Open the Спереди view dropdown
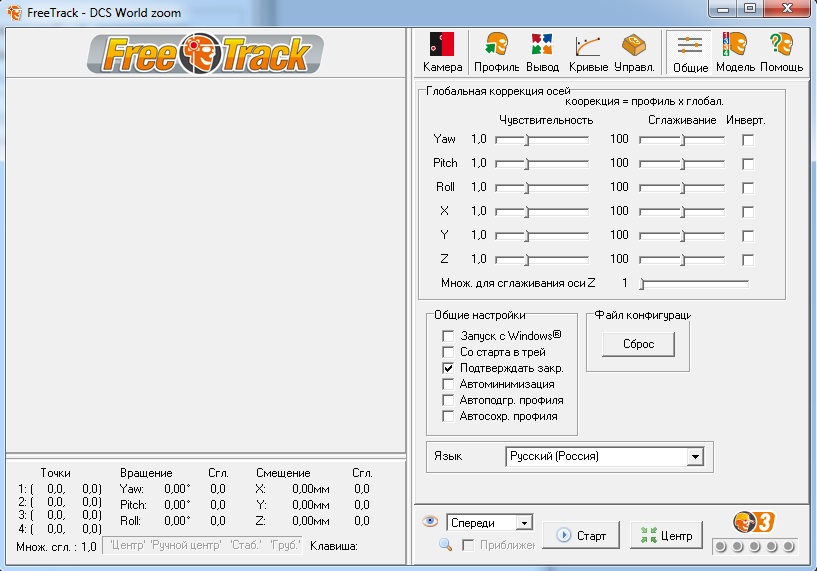 489,523
